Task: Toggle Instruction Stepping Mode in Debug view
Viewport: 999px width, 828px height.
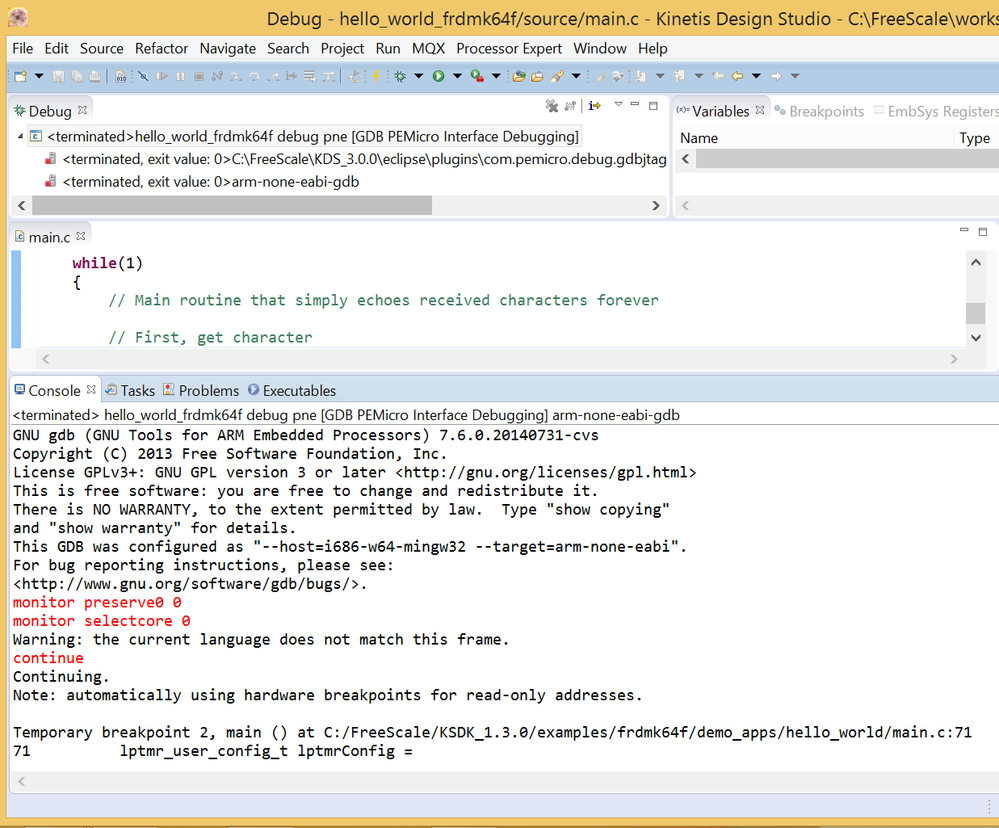Action: tap(594, 106)
